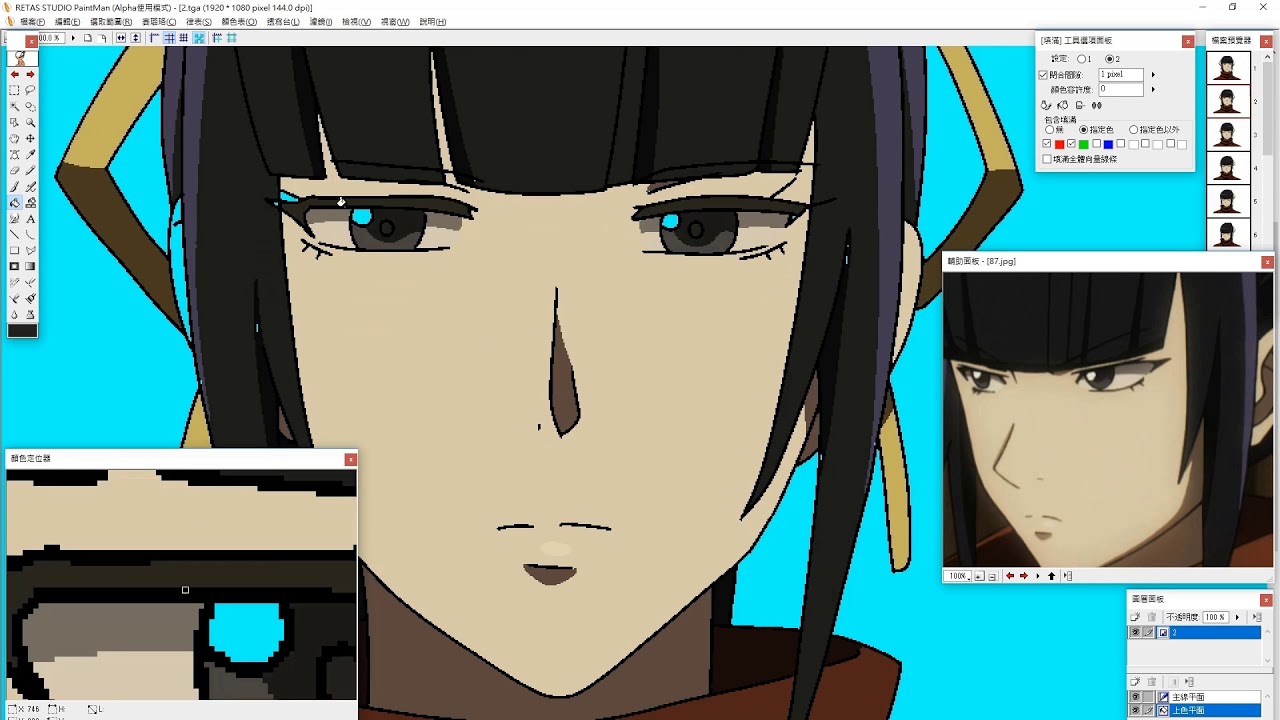The image size is (1280, 720).
Task: Open the 濾鏡 (Filter) menu
Action: coord(320,22)
